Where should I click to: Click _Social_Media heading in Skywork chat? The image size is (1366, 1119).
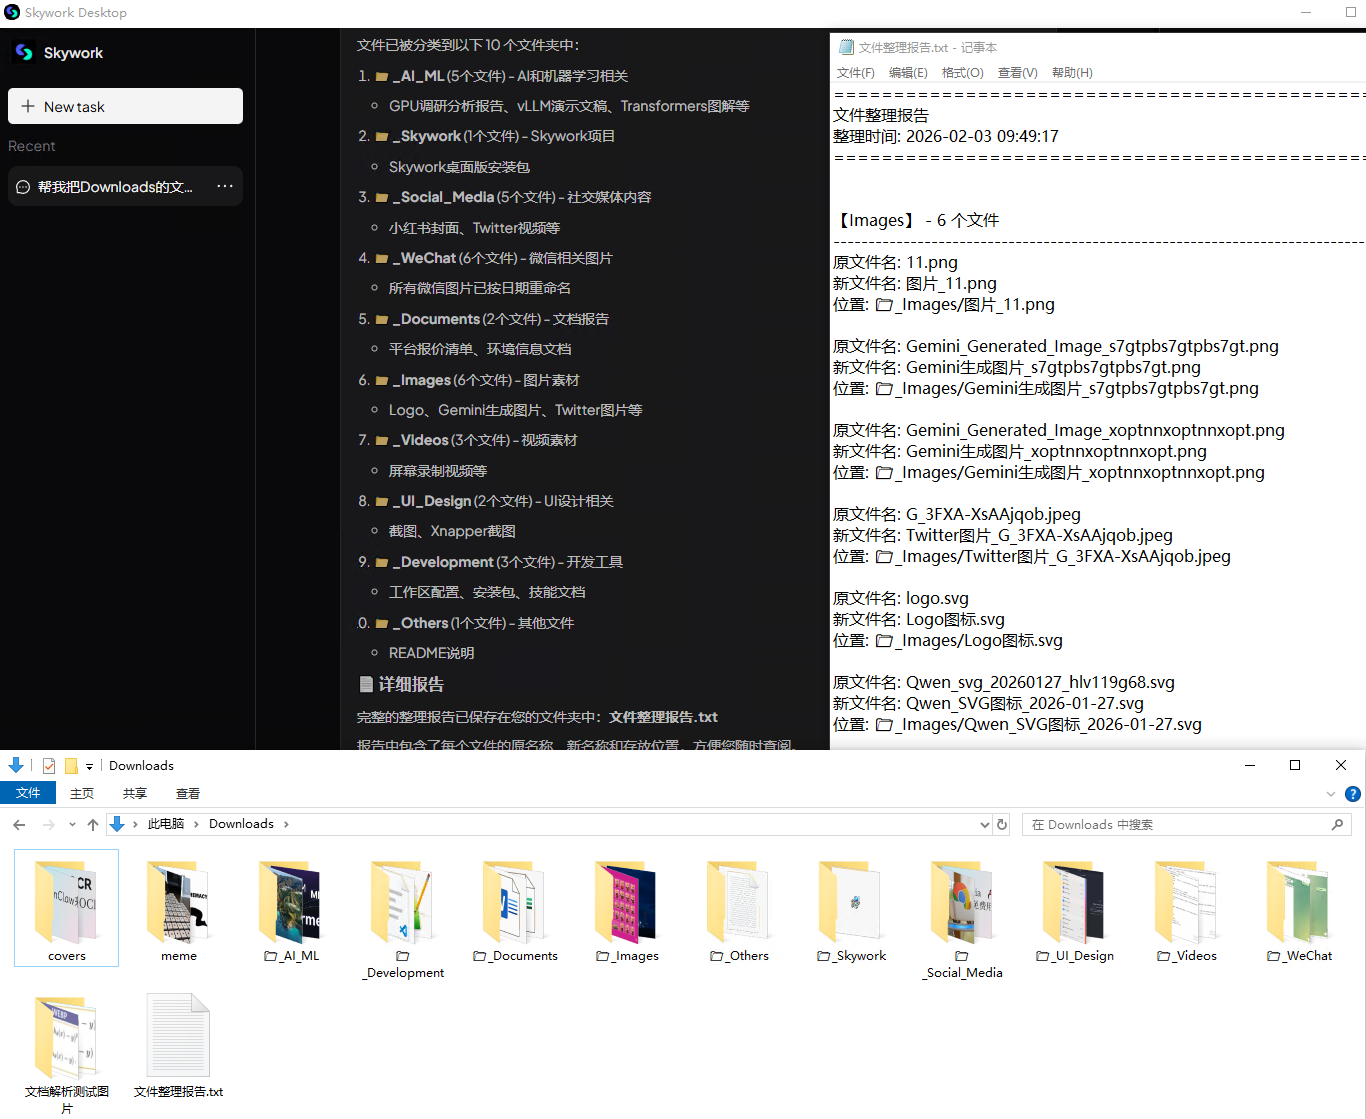point(443,197)
